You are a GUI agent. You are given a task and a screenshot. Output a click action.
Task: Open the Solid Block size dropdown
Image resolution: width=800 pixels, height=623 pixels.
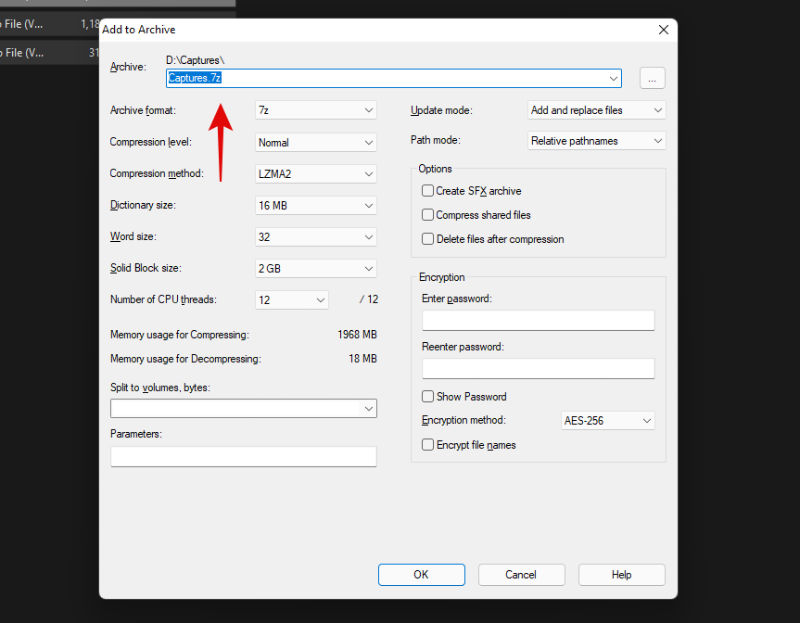tap(316, 268)
